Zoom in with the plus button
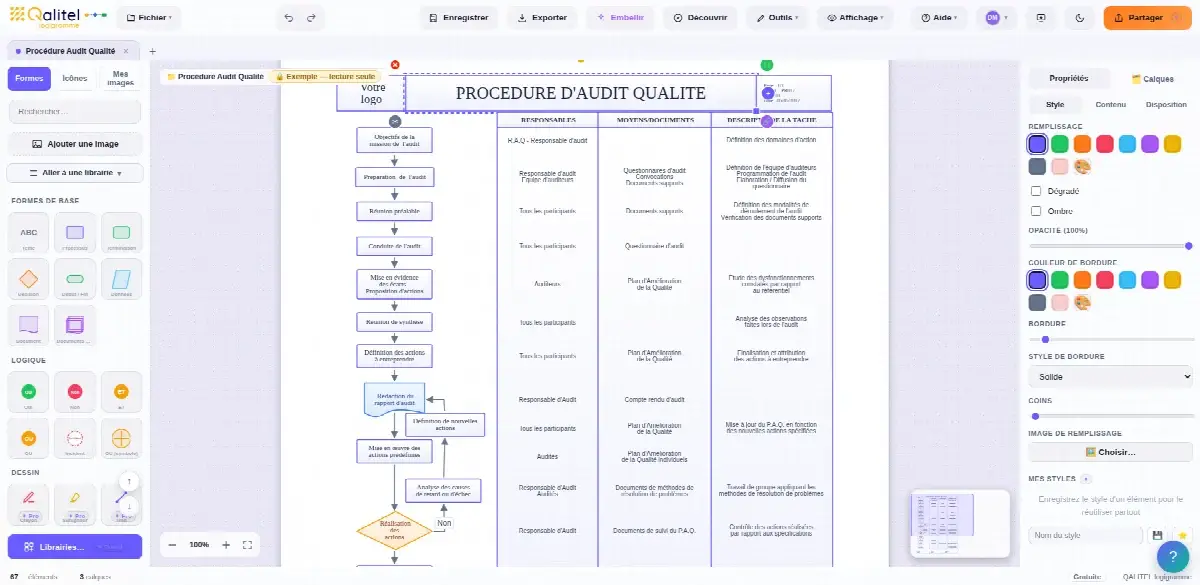 click(x=226, y=545)
